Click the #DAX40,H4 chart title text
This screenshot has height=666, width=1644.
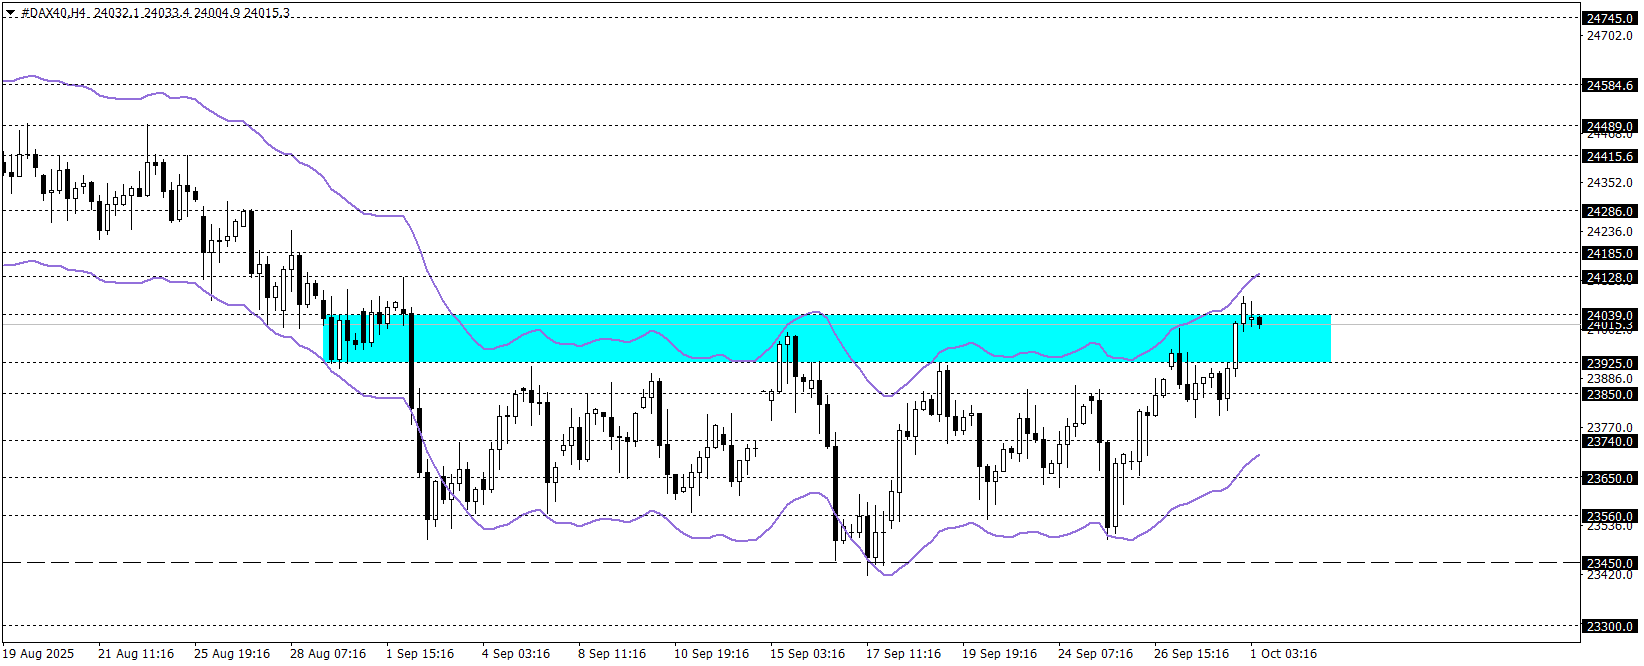point(54,13)
